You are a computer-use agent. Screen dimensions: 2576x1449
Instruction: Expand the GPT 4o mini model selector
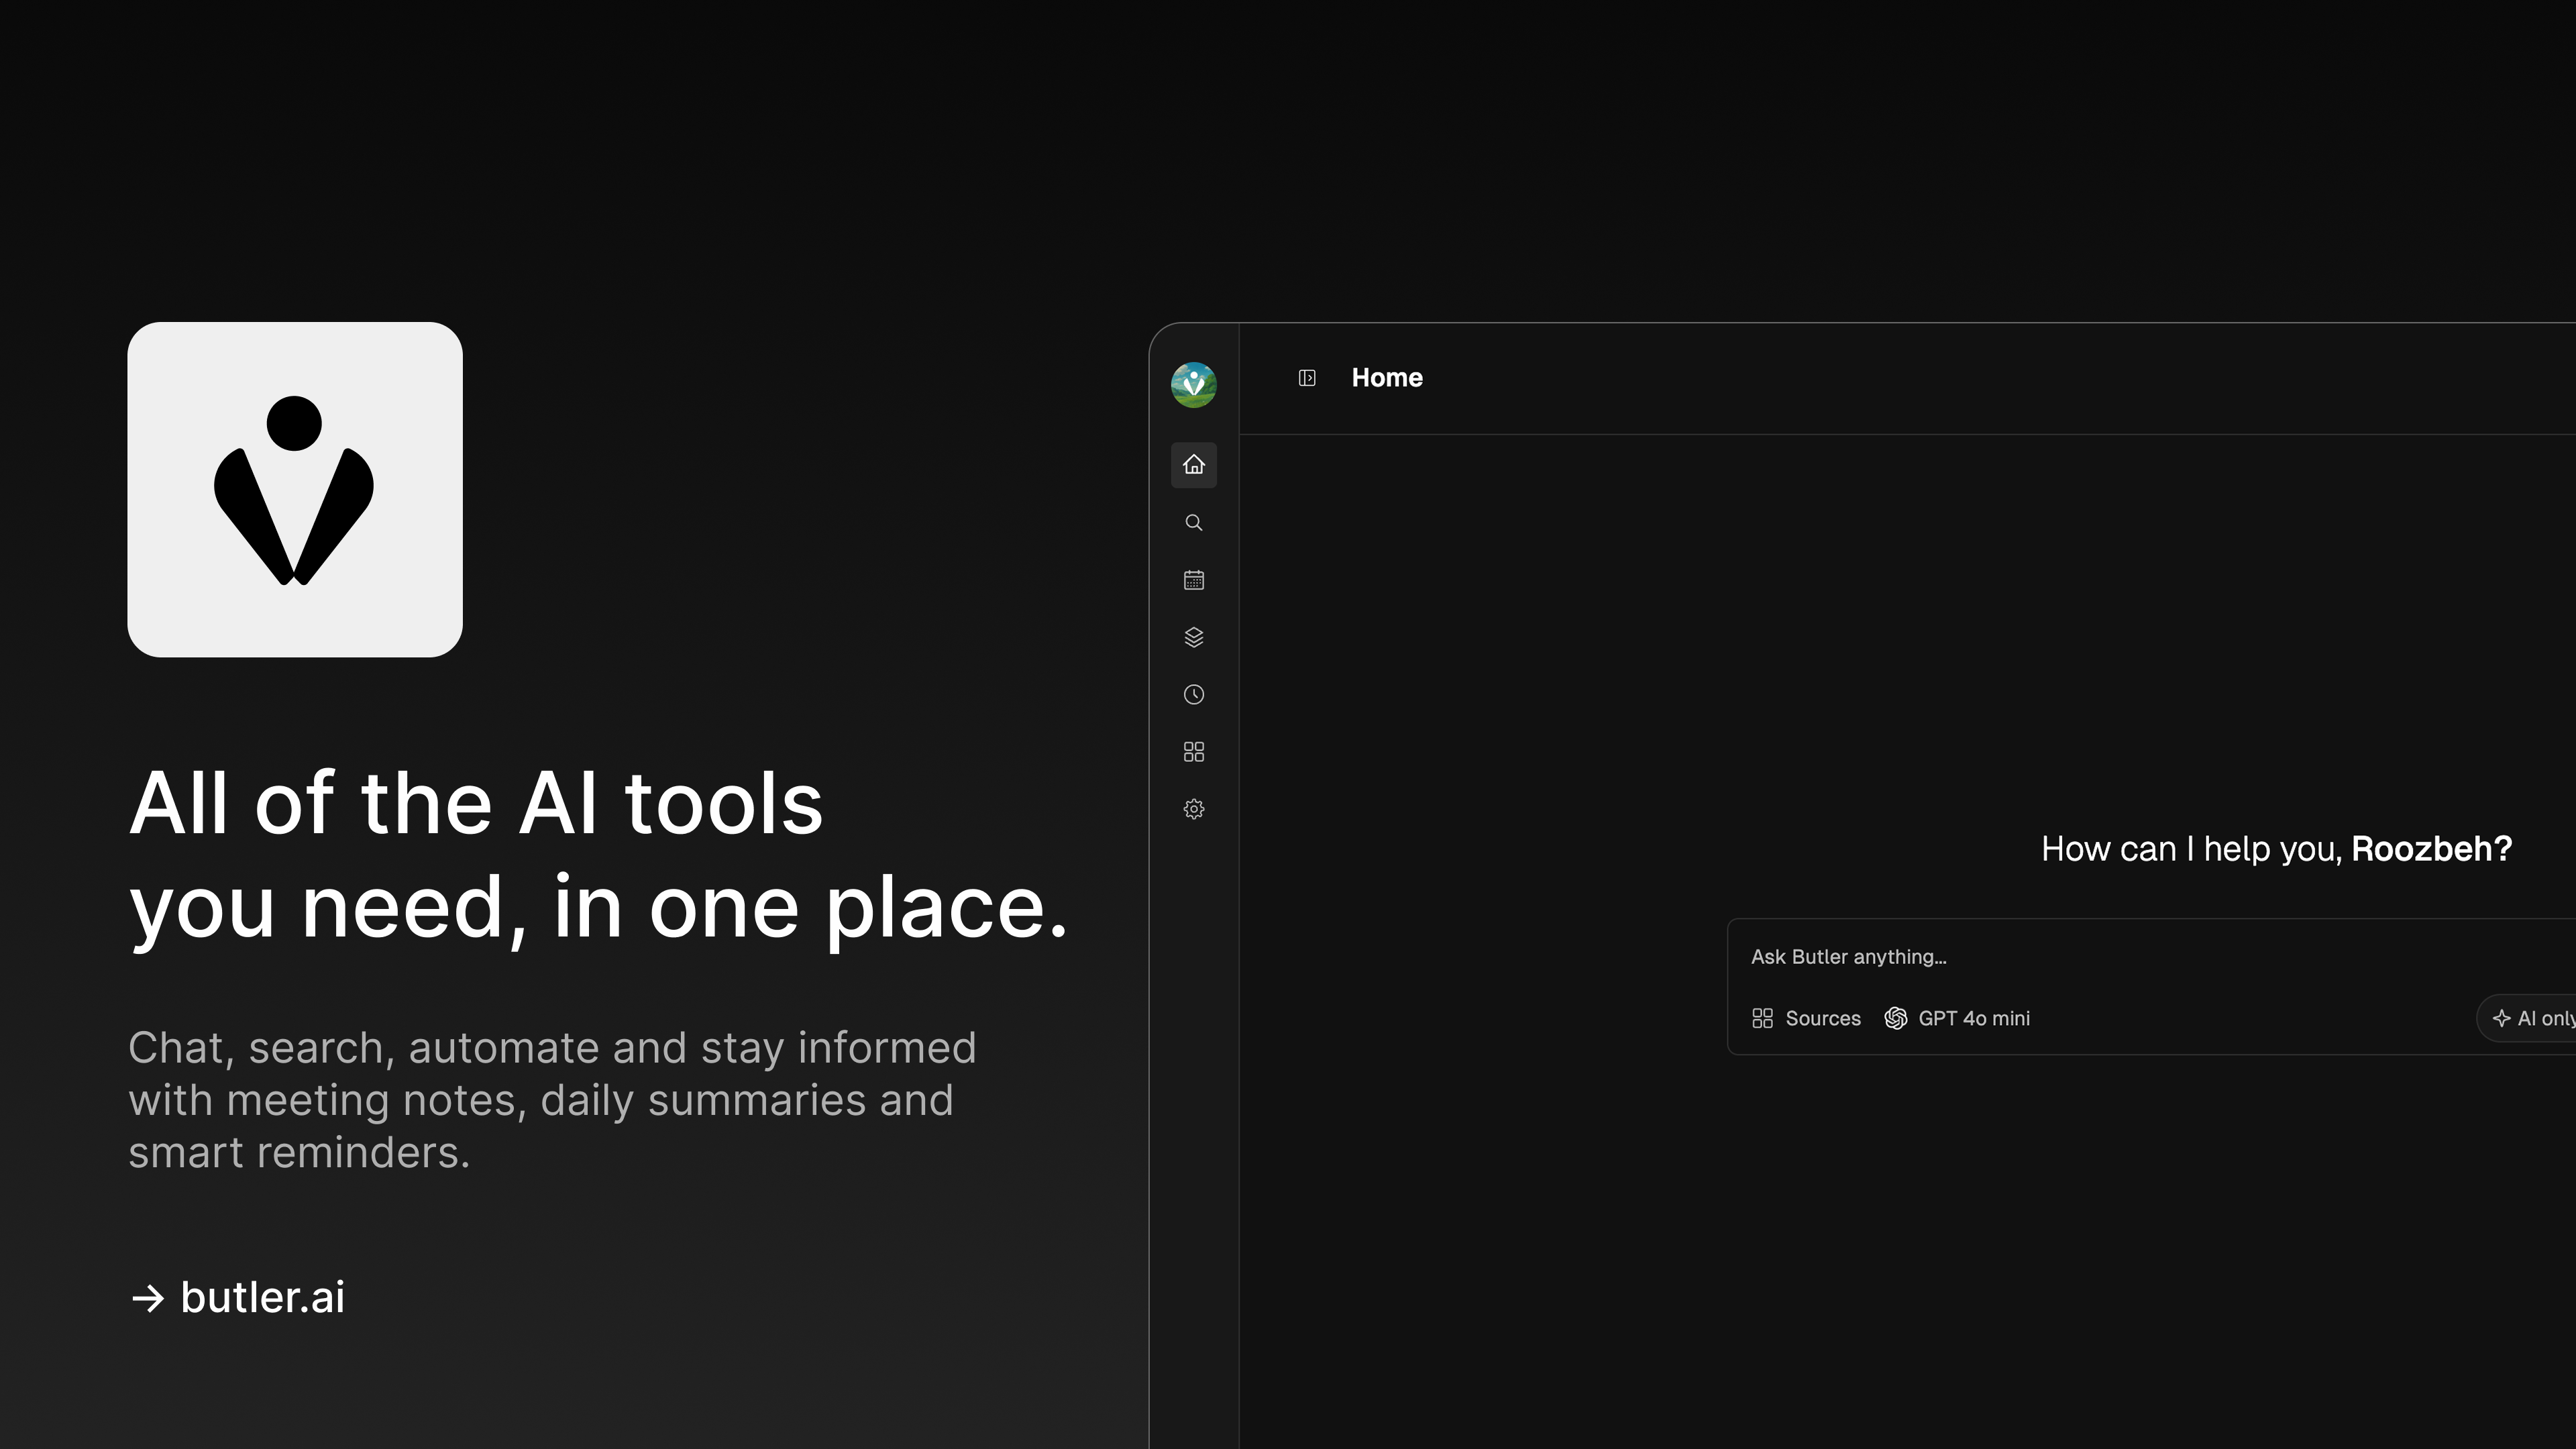click(x=1958, y=1018)
